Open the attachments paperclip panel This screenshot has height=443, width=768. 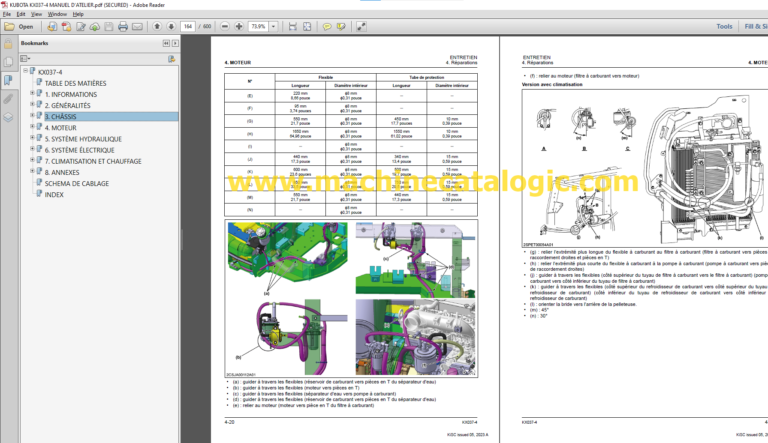click(x=8, y=99)
